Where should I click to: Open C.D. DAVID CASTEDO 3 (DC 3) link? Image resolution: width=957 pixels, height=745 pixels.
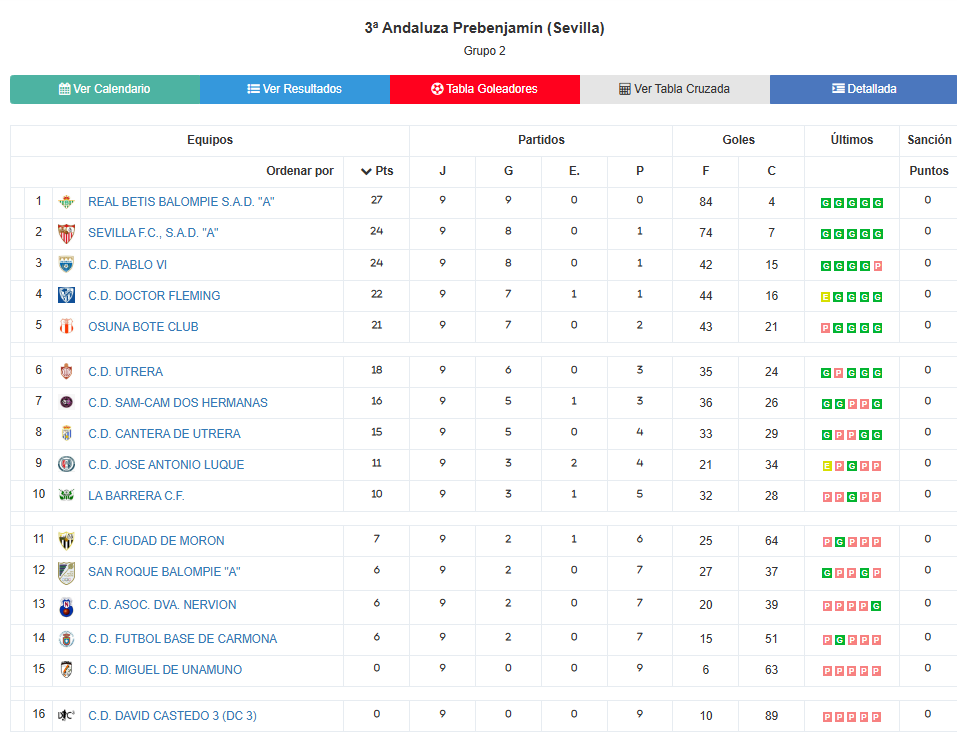173,716
